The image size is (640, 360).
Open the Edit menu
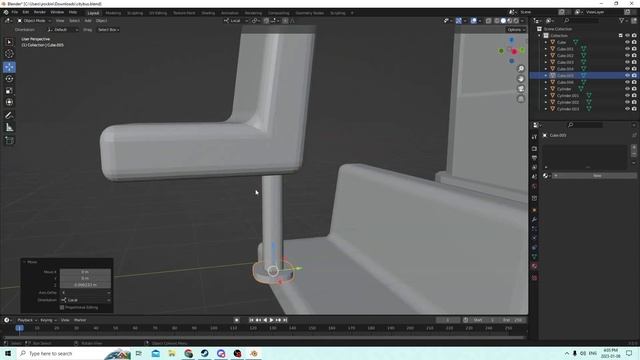pos(26,12)
